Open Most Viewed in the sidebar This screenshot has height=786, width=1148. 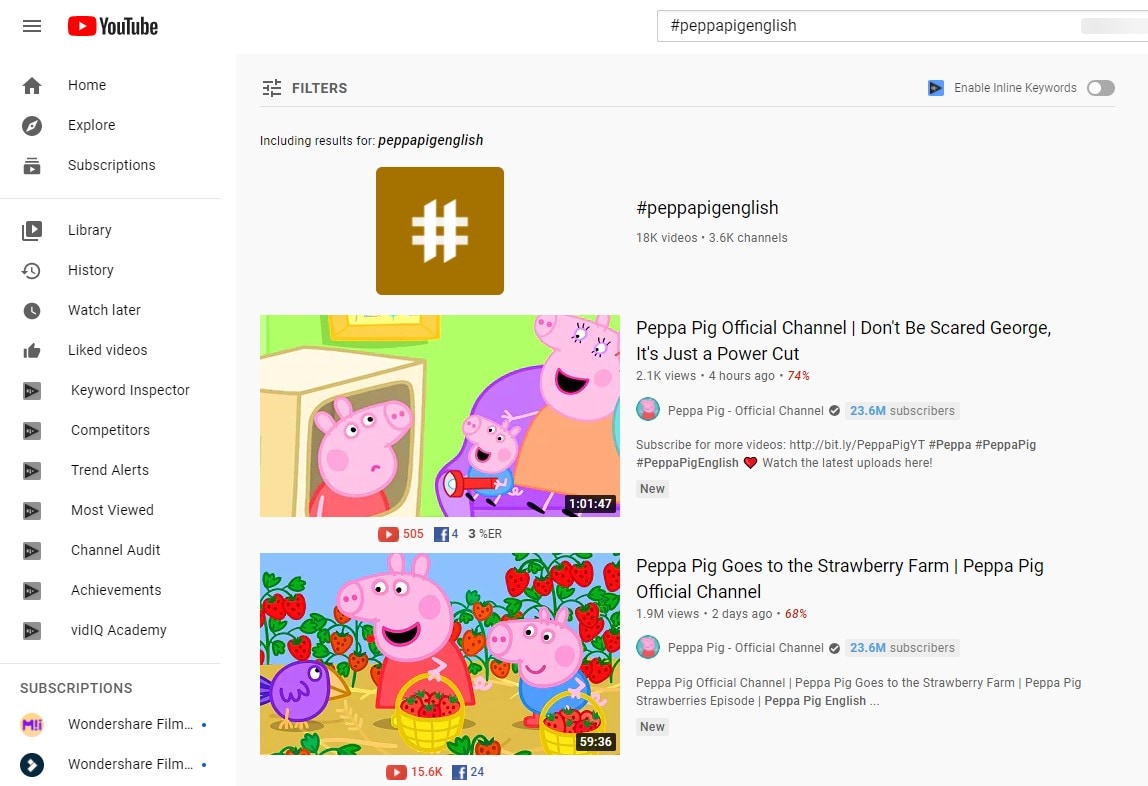click(110, 510)
